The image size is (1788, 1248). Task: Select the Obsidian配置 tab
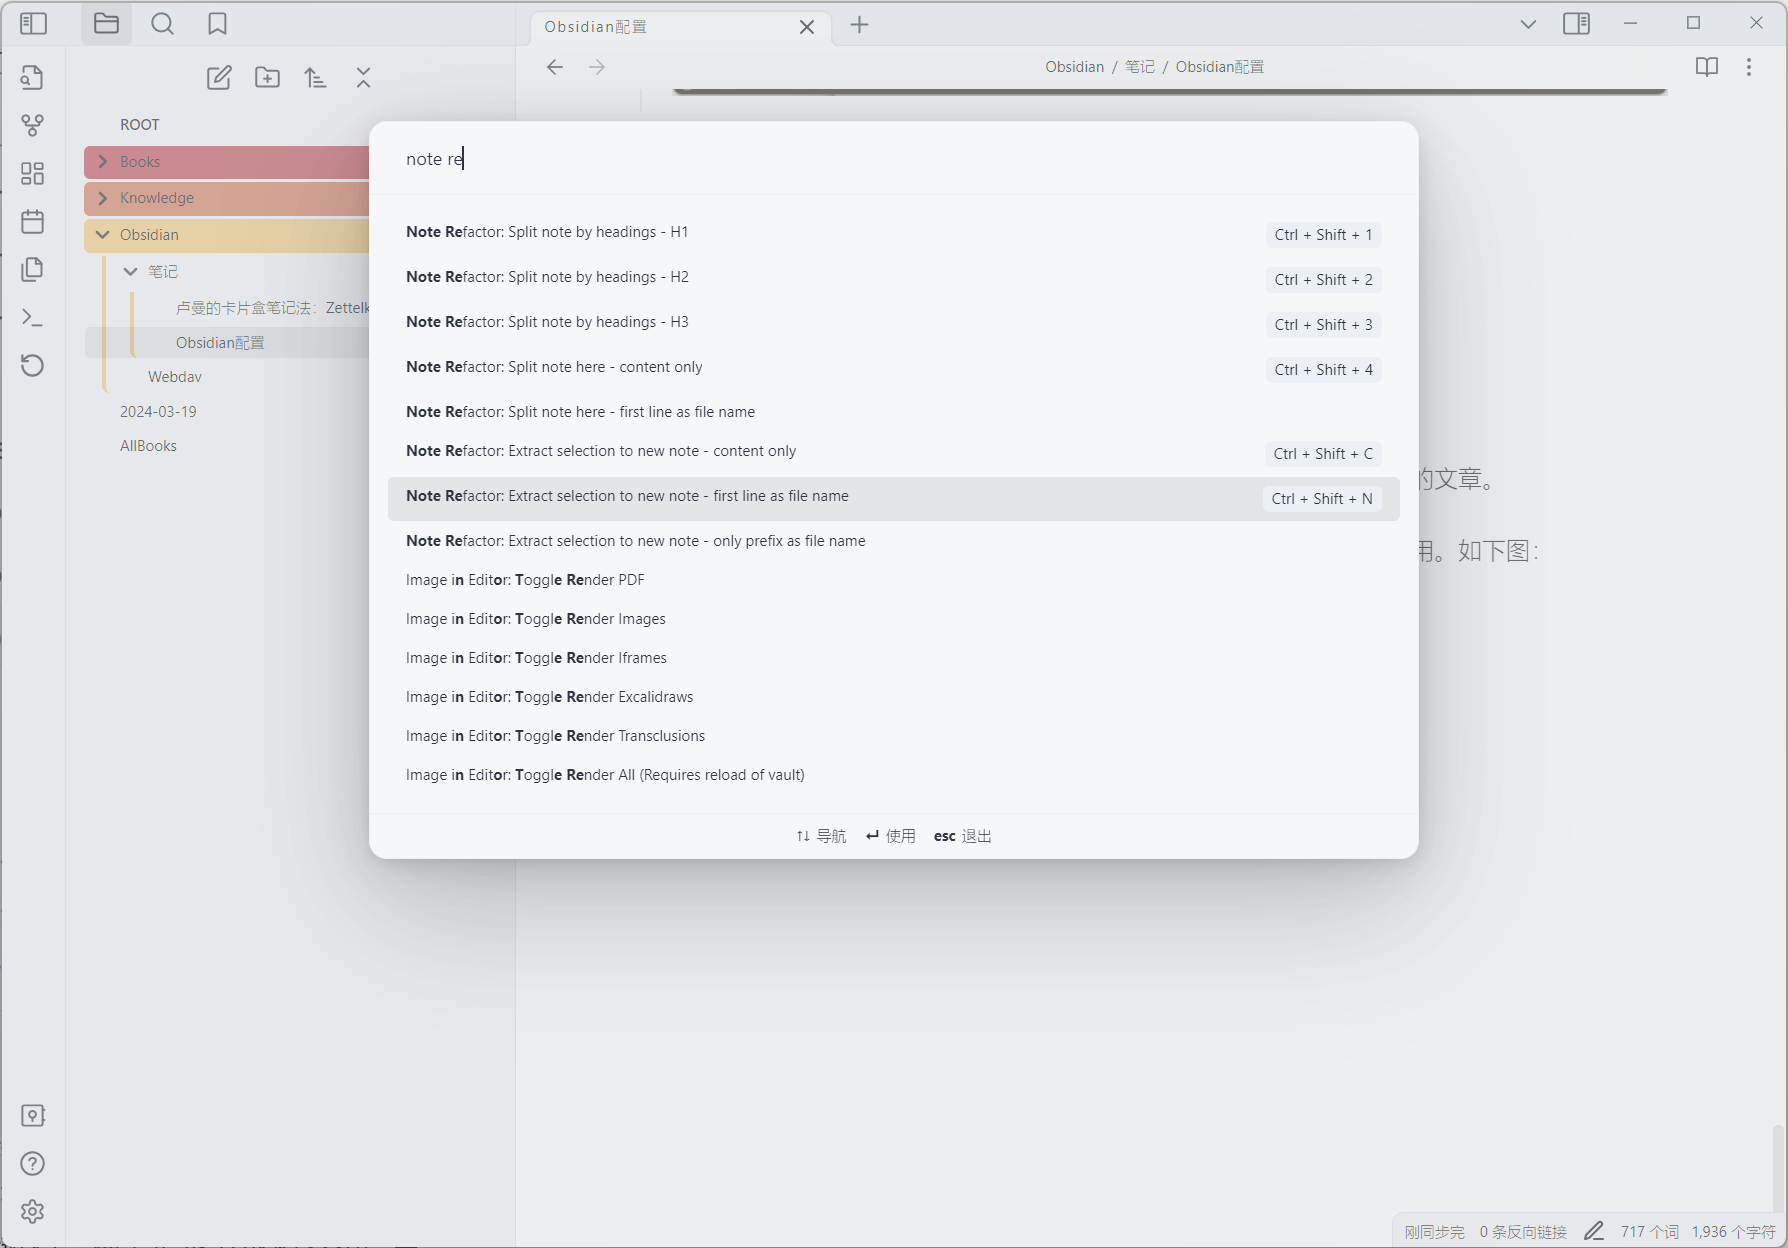tap(680, 27)
